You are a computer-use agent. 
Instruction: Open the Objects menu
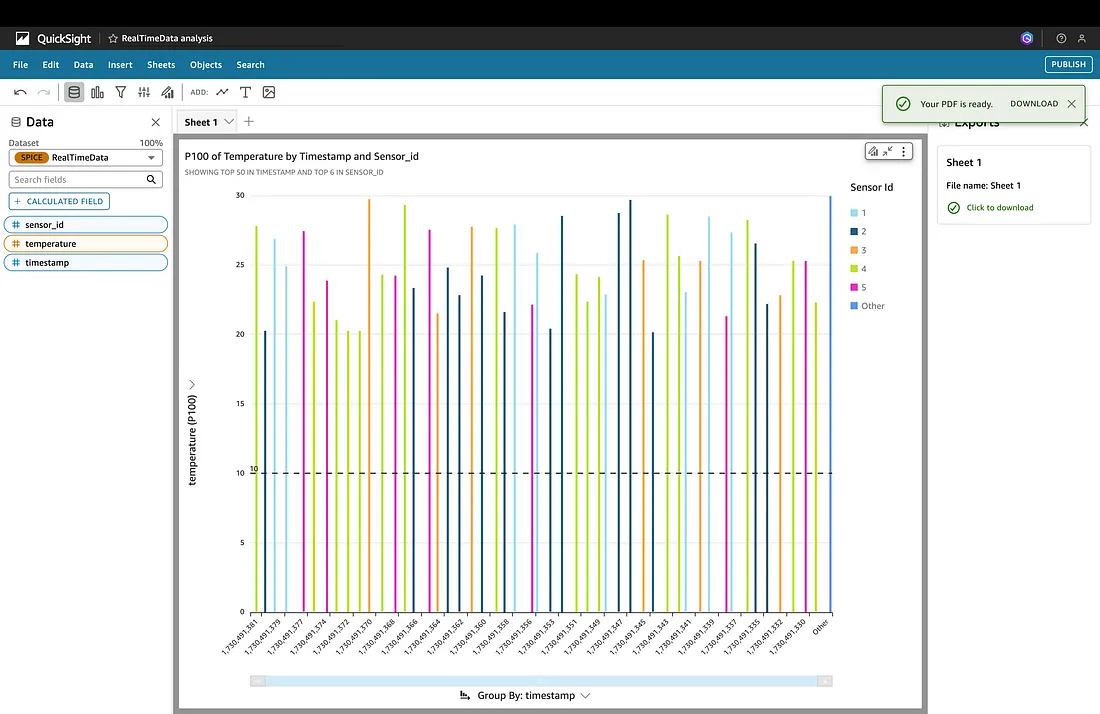point(205,64)
